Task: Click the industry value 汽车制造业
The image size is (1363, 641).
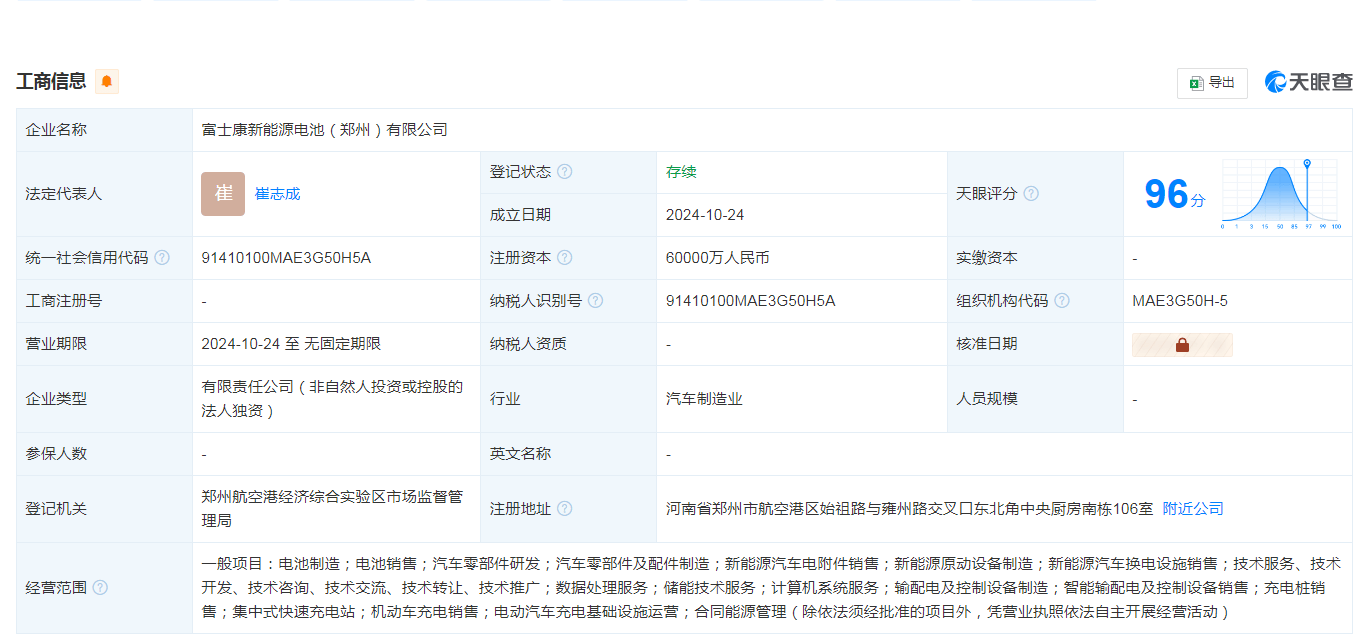Action: click(704, 399)
